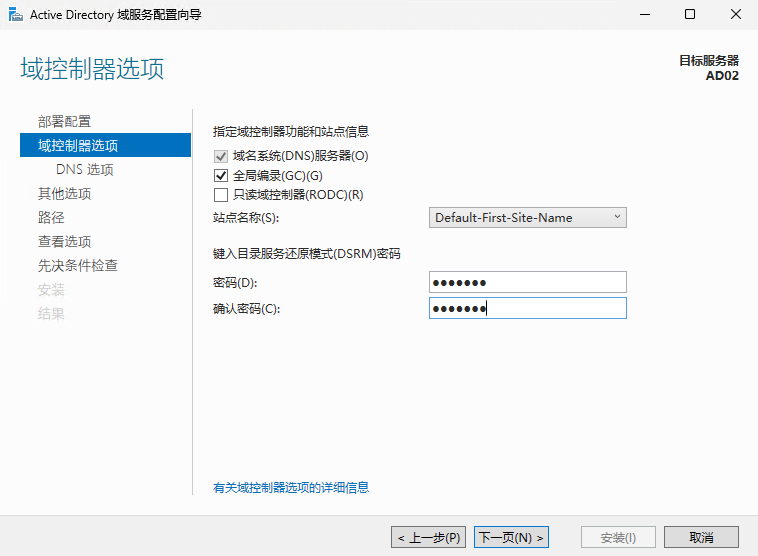Go to the DNS 选项 step

tap(84, 169)
